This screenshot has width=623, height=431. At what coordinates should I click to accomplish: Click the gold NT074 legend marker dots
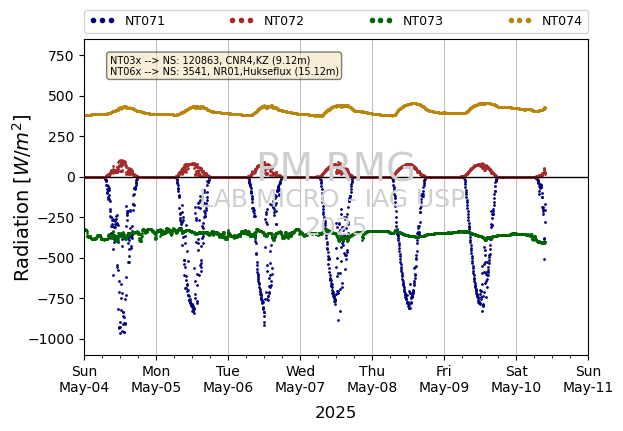(520, 21)
